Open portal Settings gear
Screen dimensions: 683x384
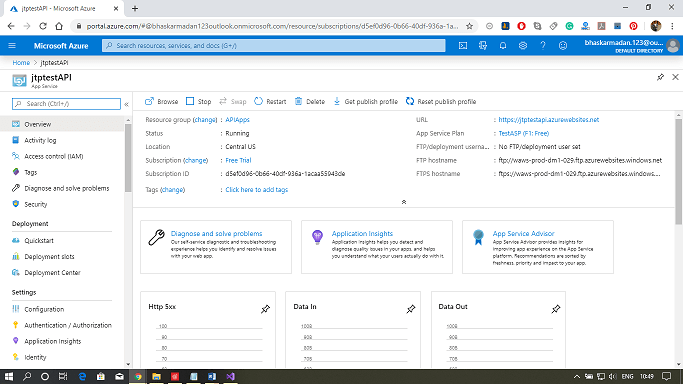click(x=523, y=46)
